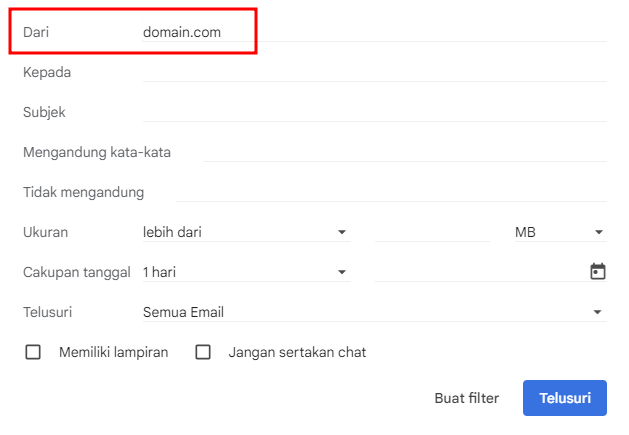The height and width of the screenshot is (435, 629).
Task: Open the calendar date picker icon
Action: pyautogui.click(x=598, y=271)
